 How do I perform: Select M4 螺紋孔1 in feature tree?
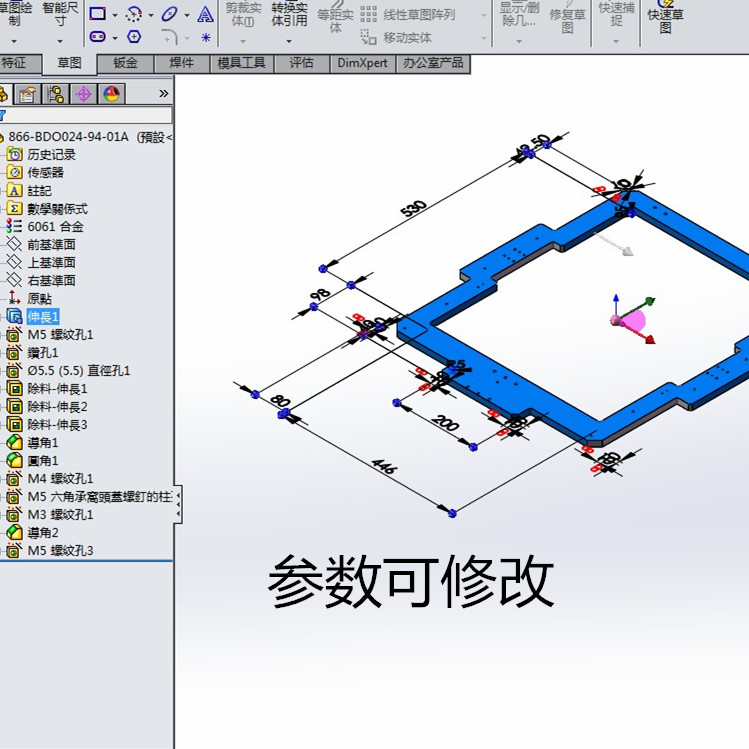coord(60,479)
